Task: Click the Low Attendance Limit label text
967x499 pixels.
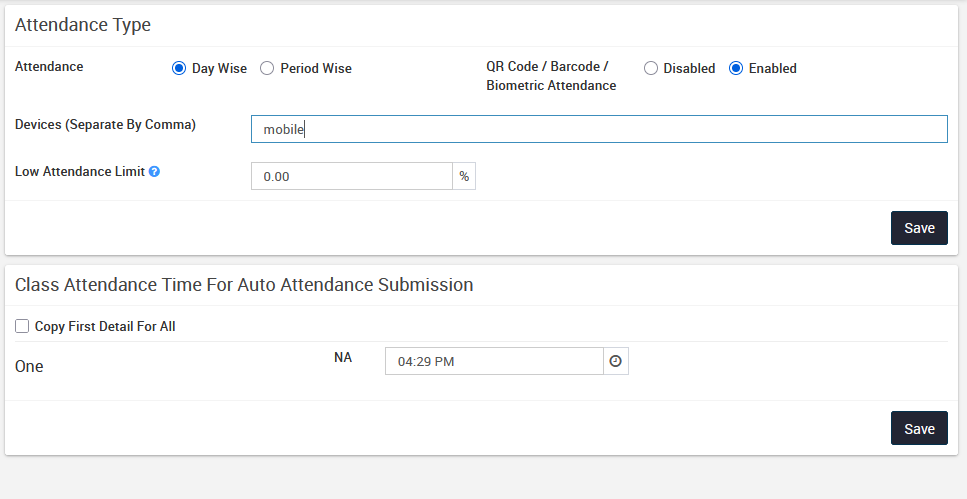Action: [x=79, y=172]
